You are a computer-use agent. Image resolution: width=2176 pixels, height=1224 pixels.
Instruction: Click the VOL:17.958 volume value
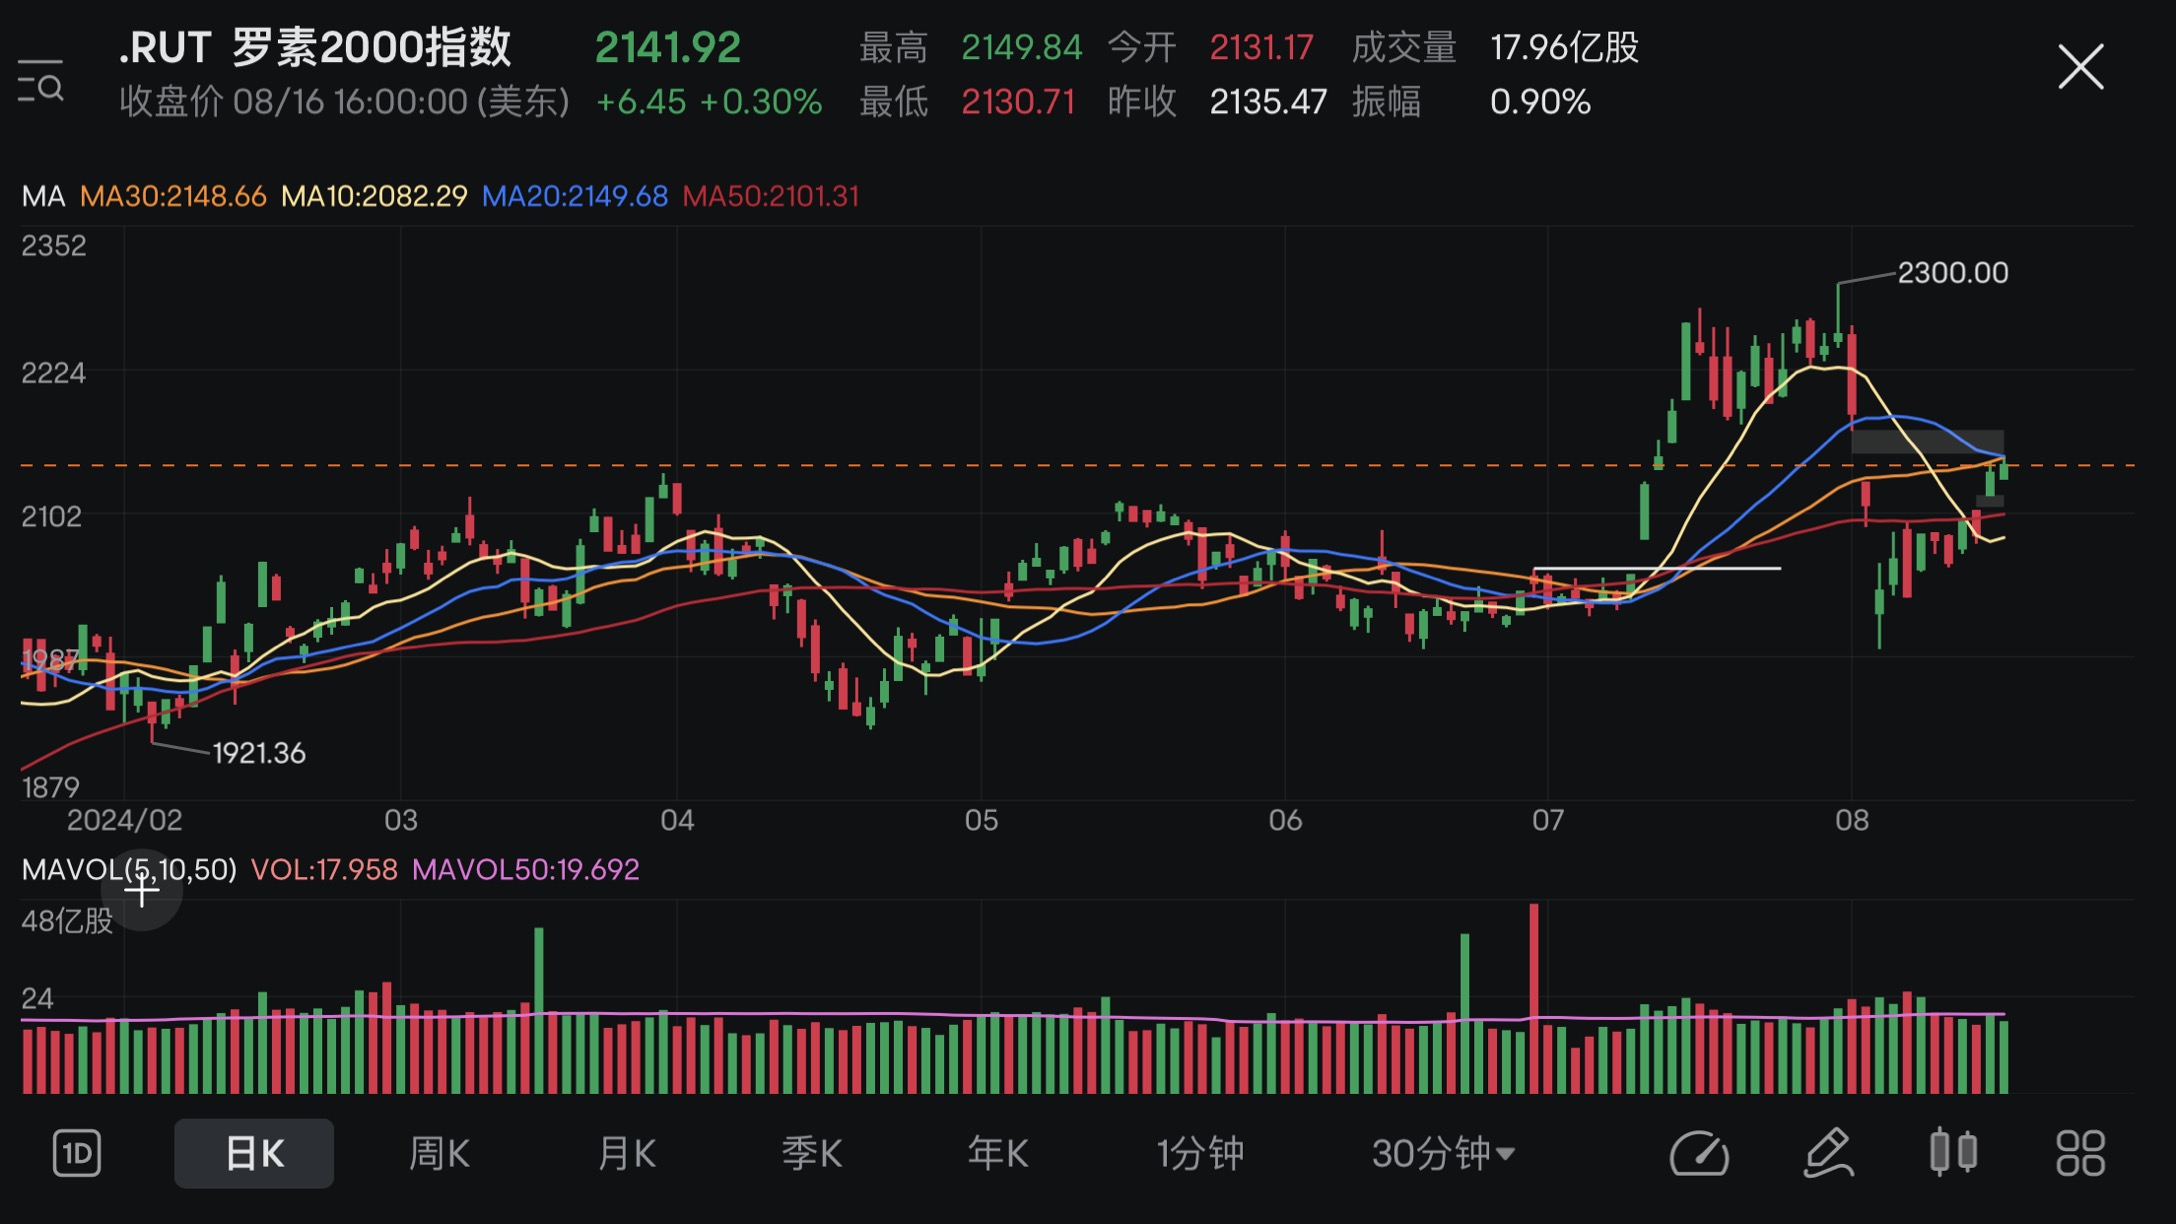(324, 869)
